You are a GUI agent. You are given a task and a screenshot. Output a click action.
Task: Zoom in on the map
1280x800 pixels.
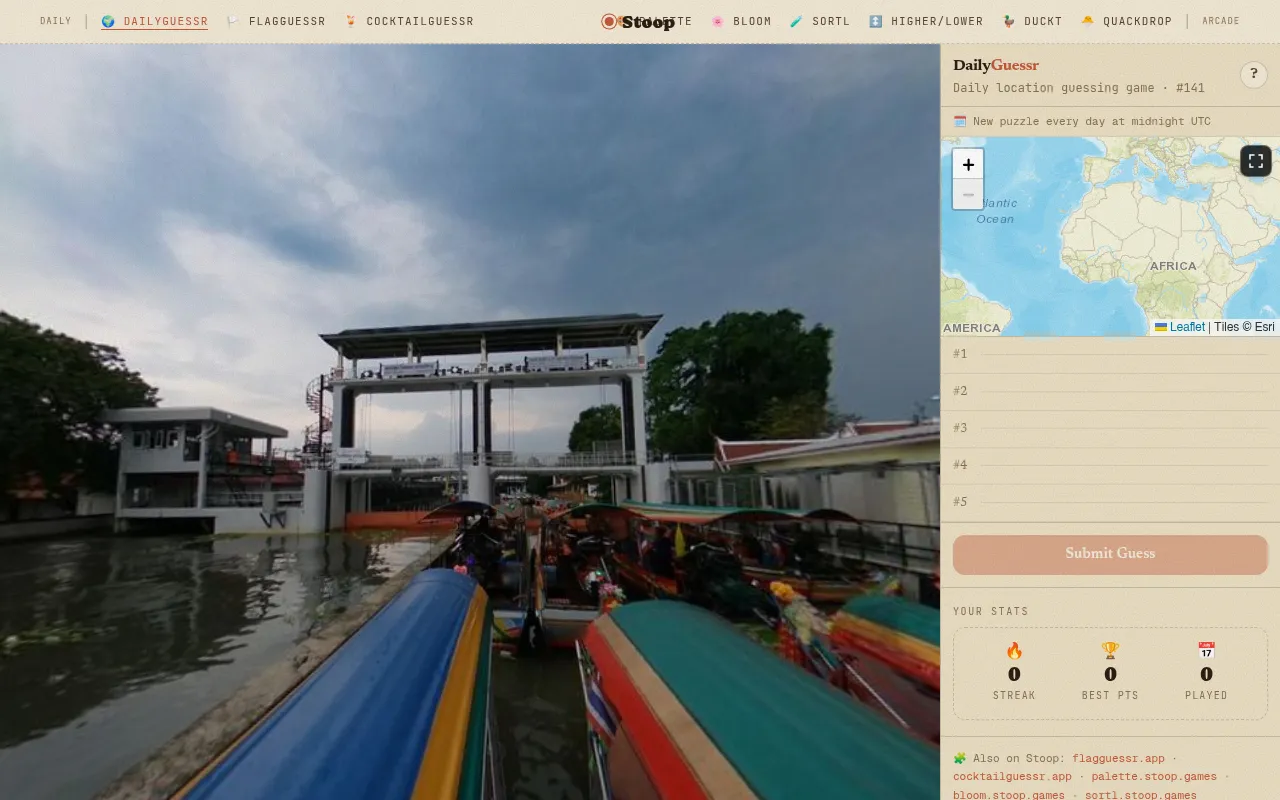pos(968,164)
